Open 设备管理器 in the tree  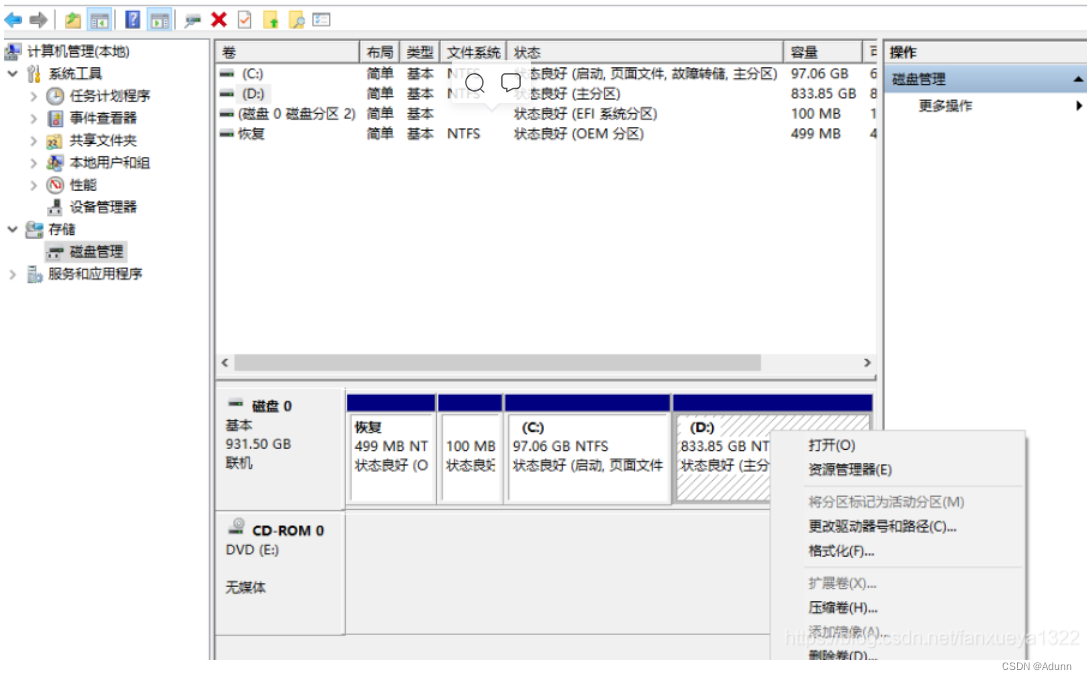(103, 207)
